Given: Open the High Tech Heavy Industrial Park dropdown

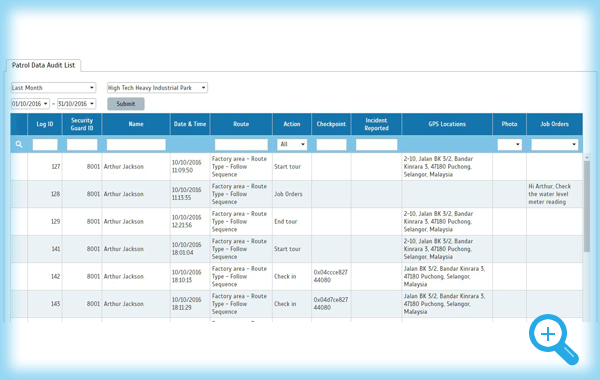Looking at the screenshot, I should click(157, 88).
